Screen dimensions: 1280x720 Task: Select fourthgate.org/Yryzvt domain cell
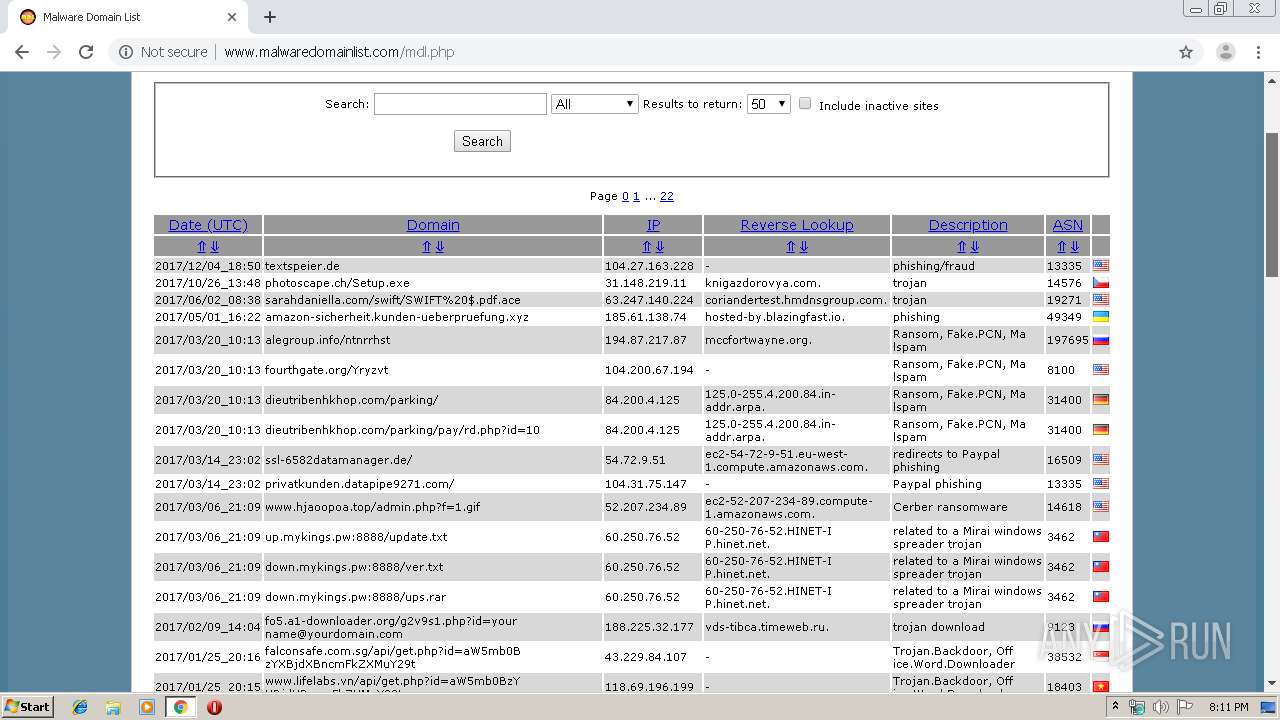pyautogui.click(x=432, y=370)
